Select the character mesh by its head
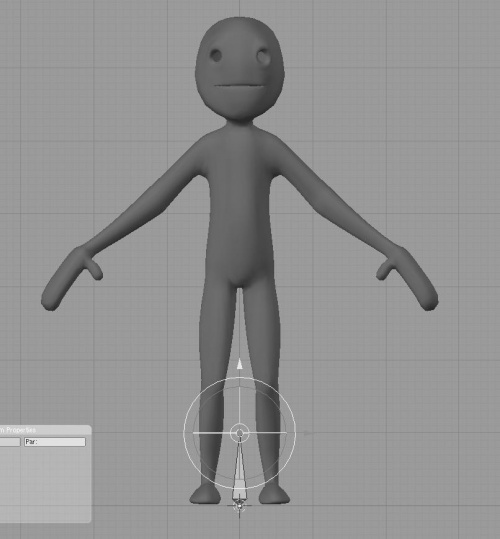The height and width of the screenshot is (539, 500). click(240, 69)
